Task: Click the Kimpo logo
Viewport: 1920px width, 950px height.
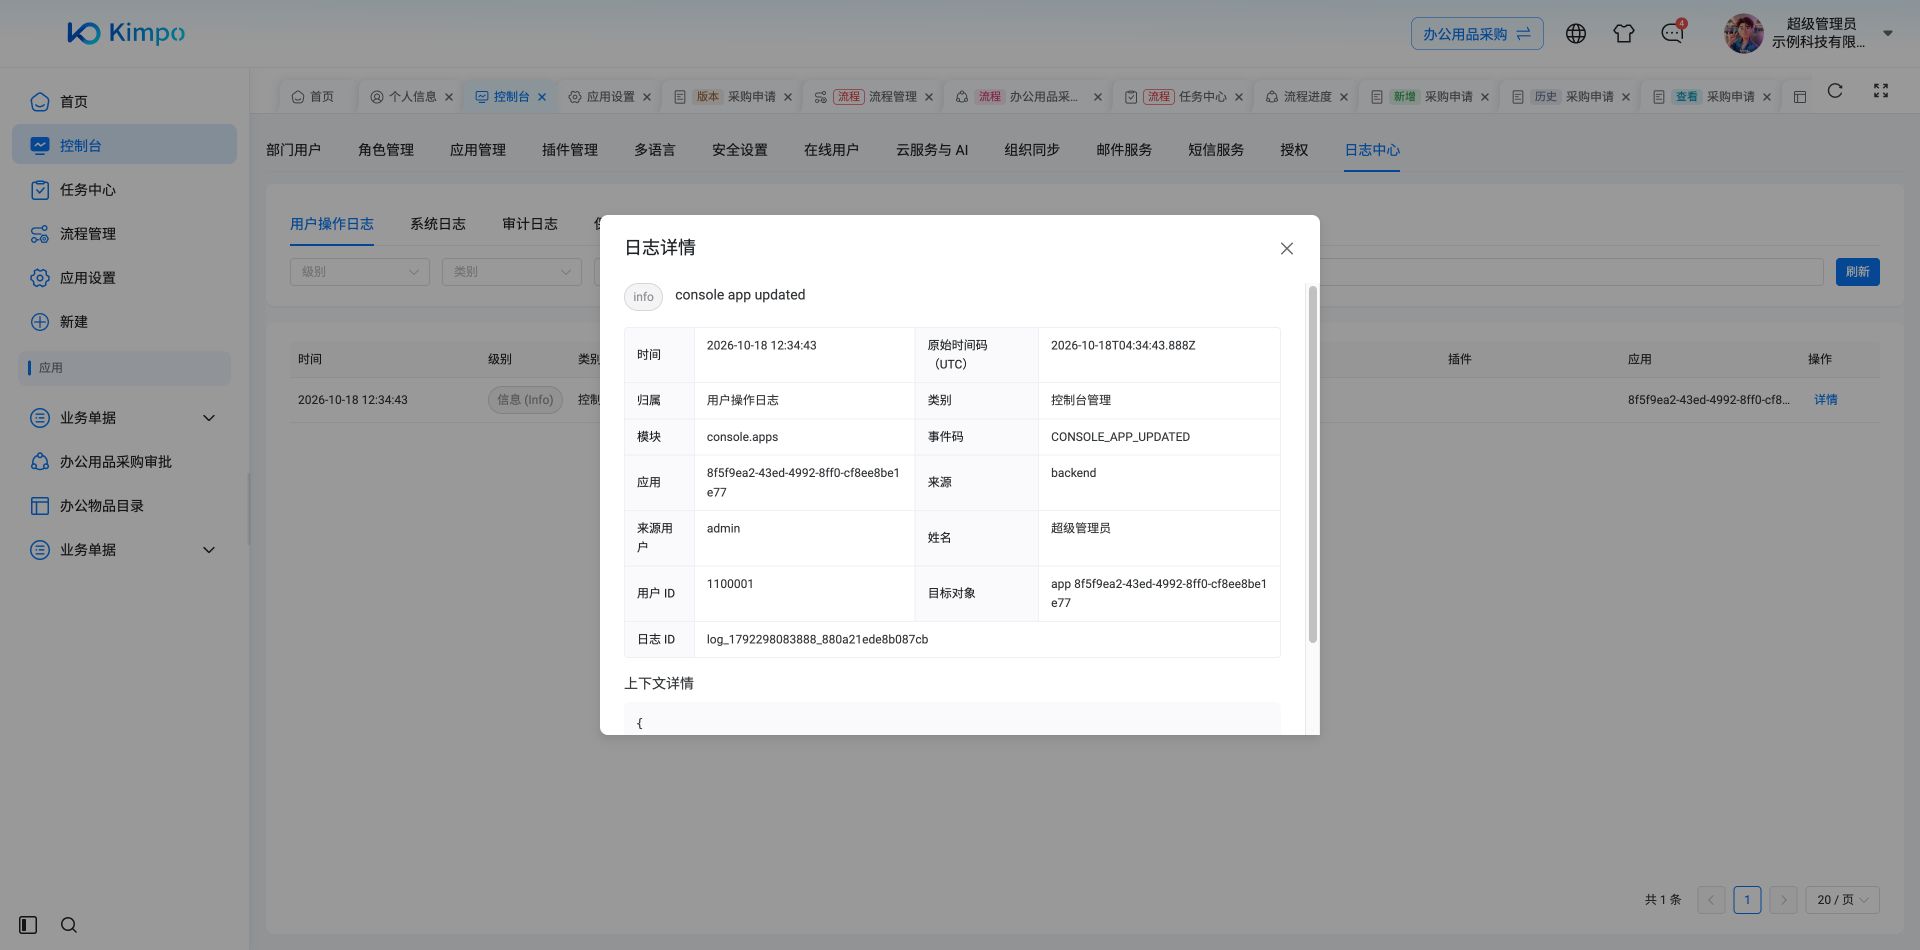Action: (x=126, y=33)
